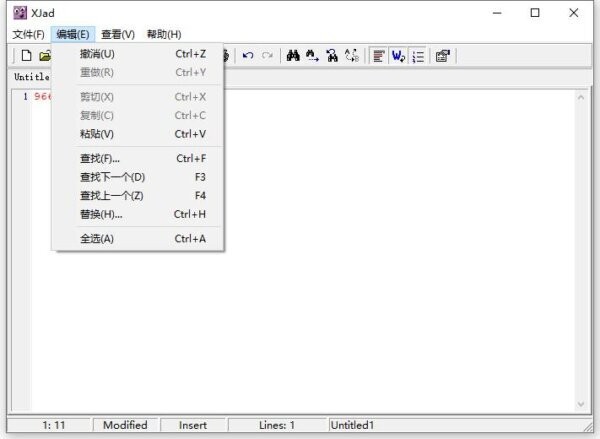Open the 帮助(H) menu
The height and width of the screenshot is (439, 600).
[164, 34]
